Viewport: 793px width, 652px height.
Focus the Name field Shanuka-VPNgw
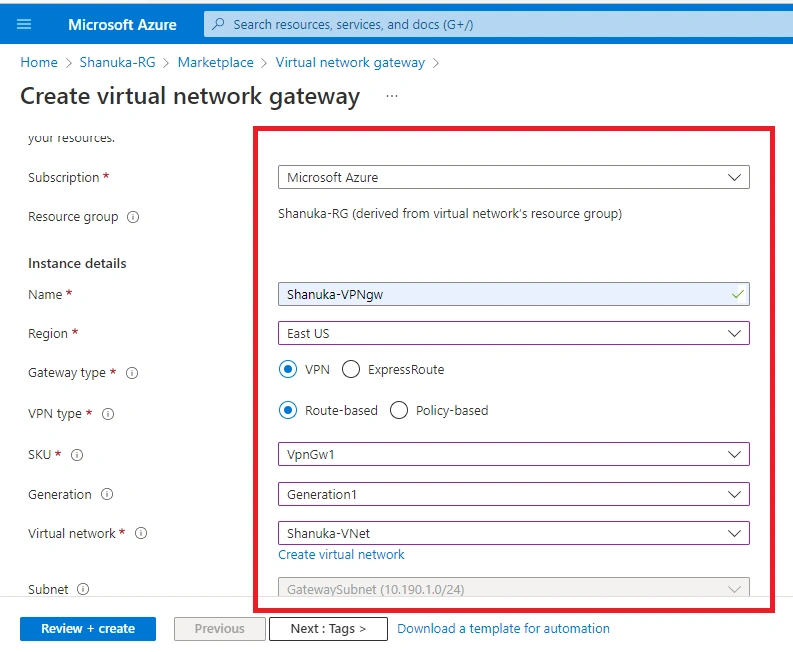pos(513,294)
